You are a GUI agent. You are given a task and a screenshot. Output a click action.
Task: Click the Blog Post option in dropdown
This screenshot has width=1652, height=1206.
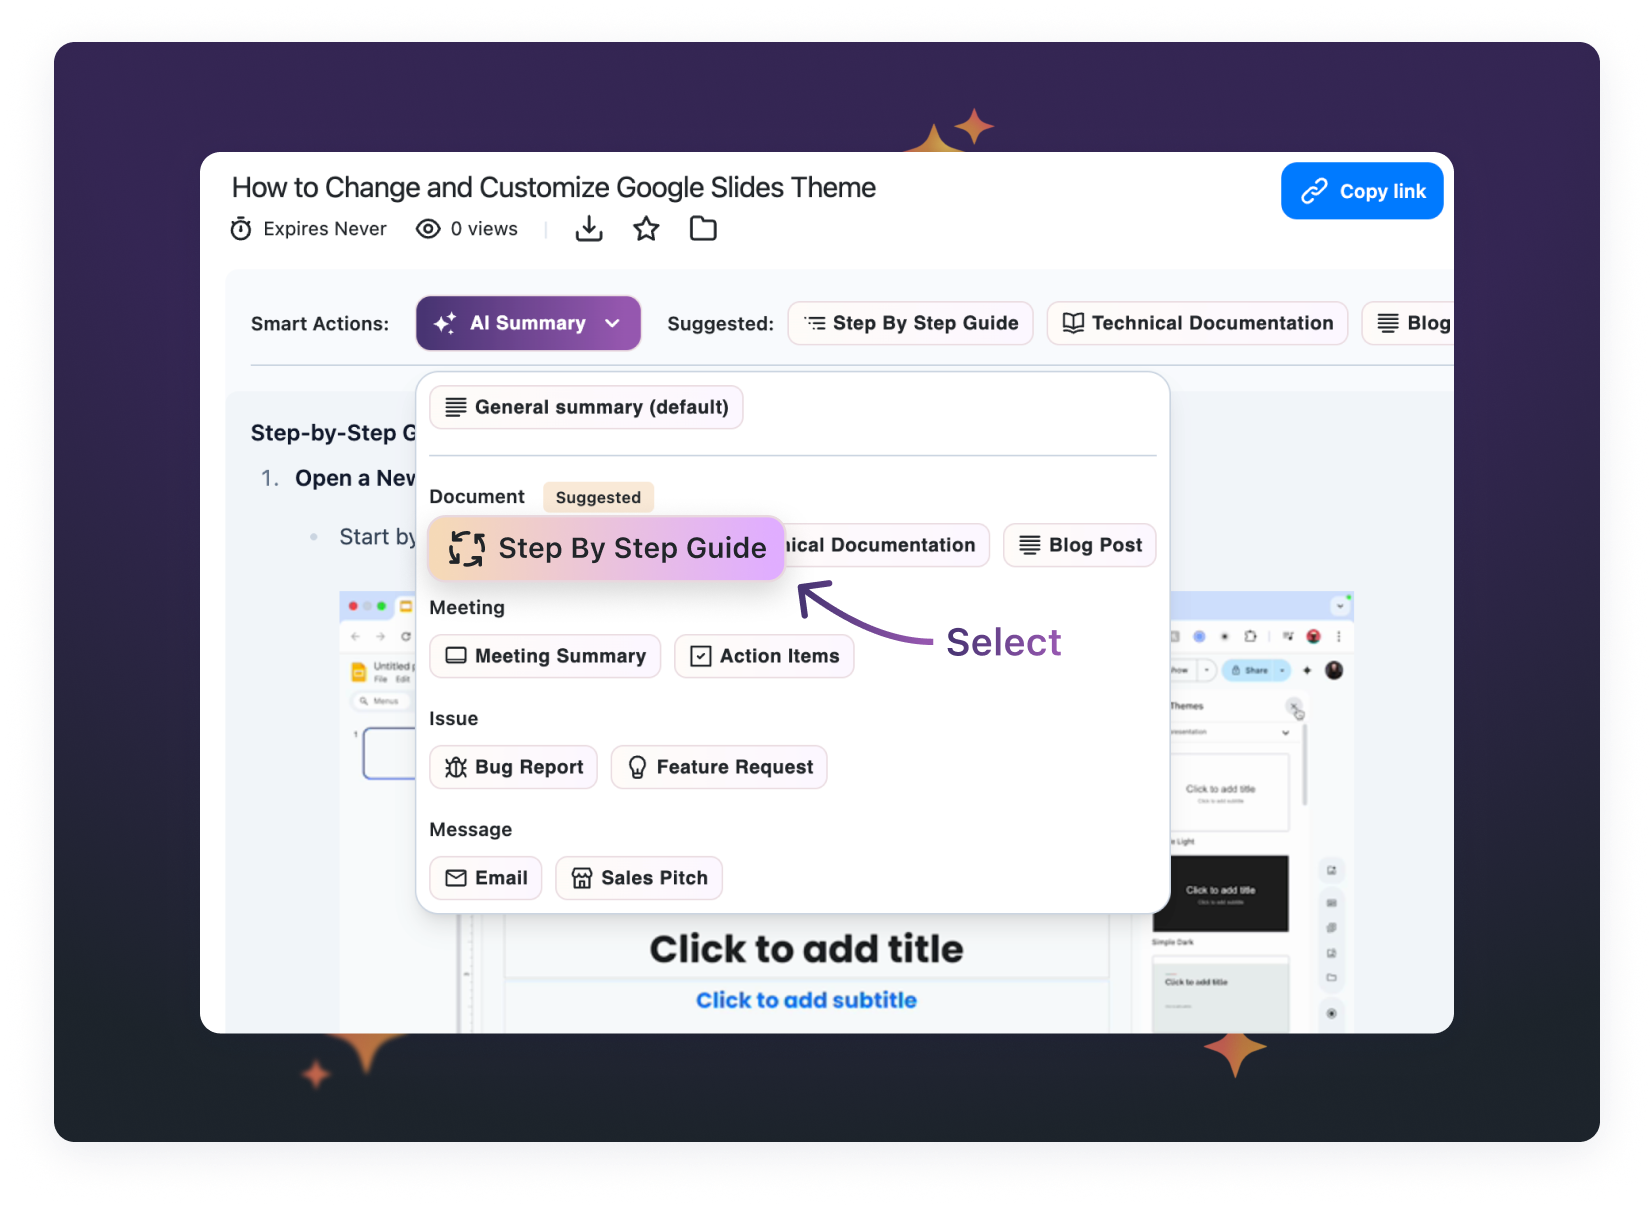1080,545
